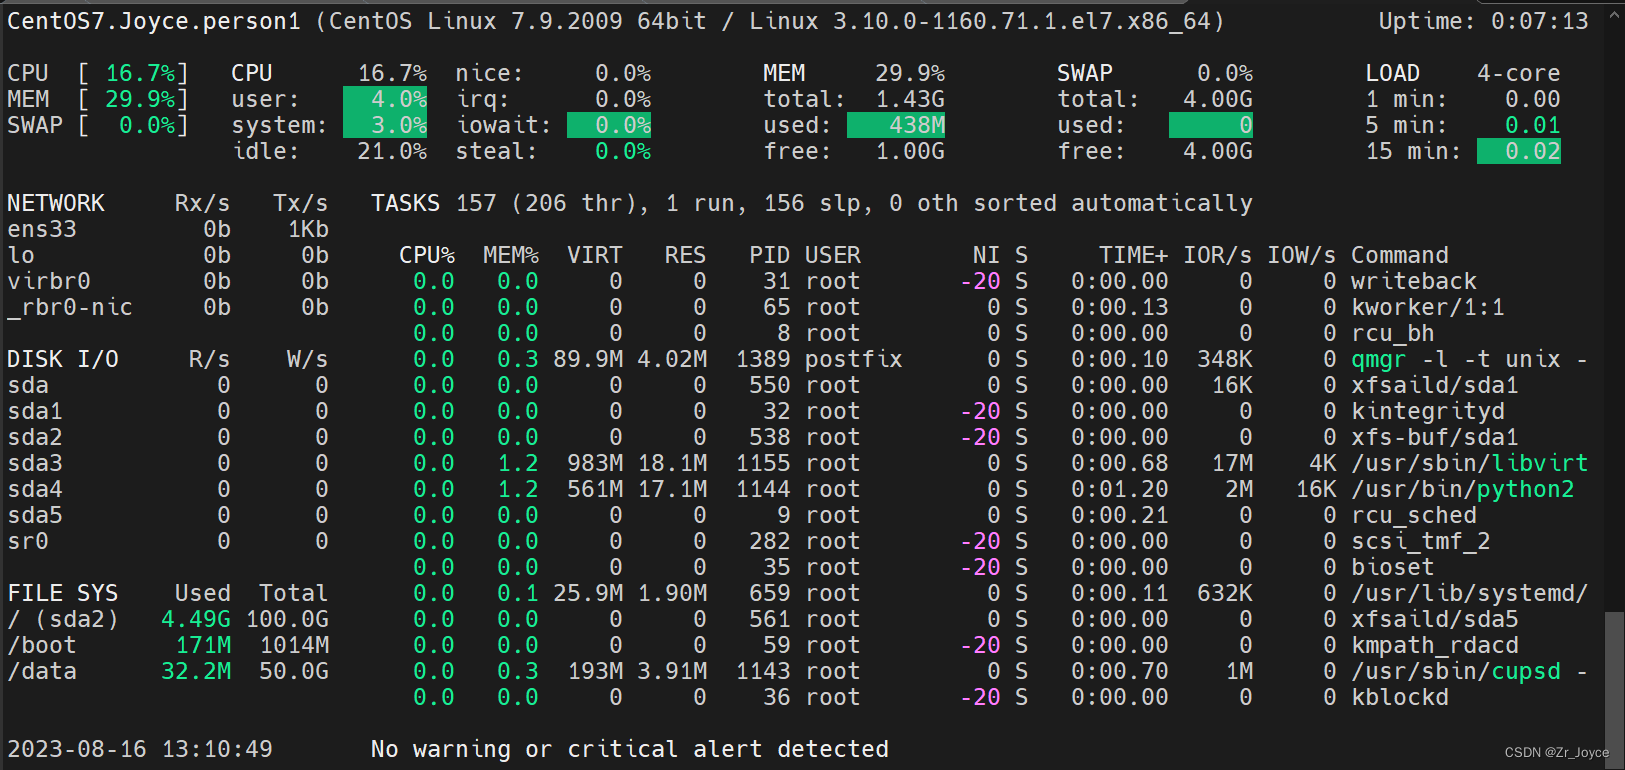Screen dimensions: 1625x770
Task: Click the sr0 disk row
Action: pyautogui.click(x=168, y=541)
